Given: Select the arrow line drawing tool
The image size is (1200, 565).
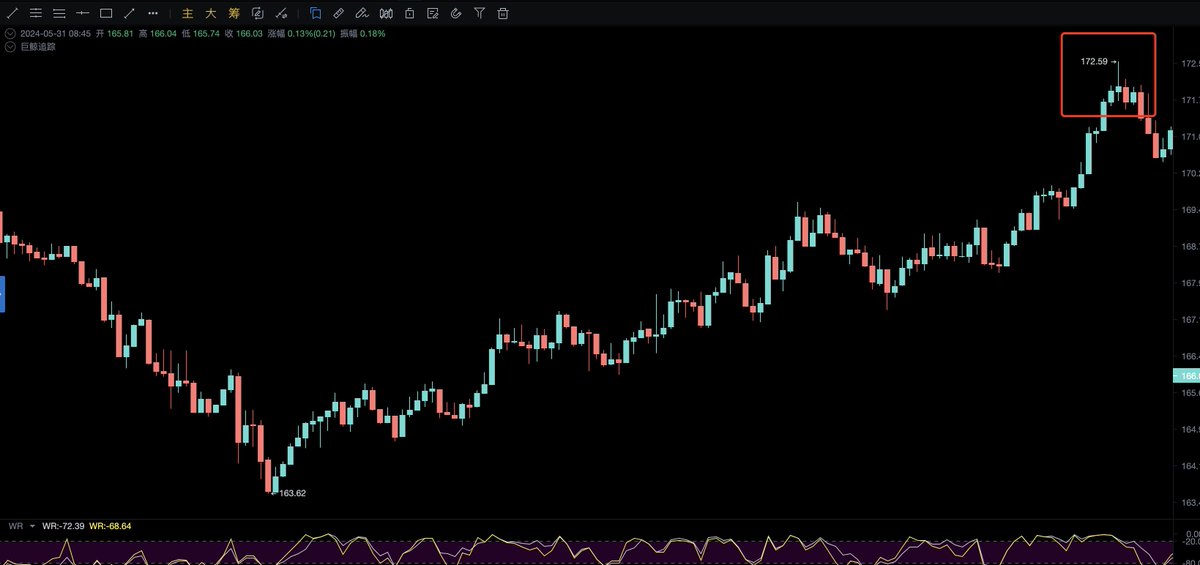Looking at the screenshot, I should [x=128, y=14].
